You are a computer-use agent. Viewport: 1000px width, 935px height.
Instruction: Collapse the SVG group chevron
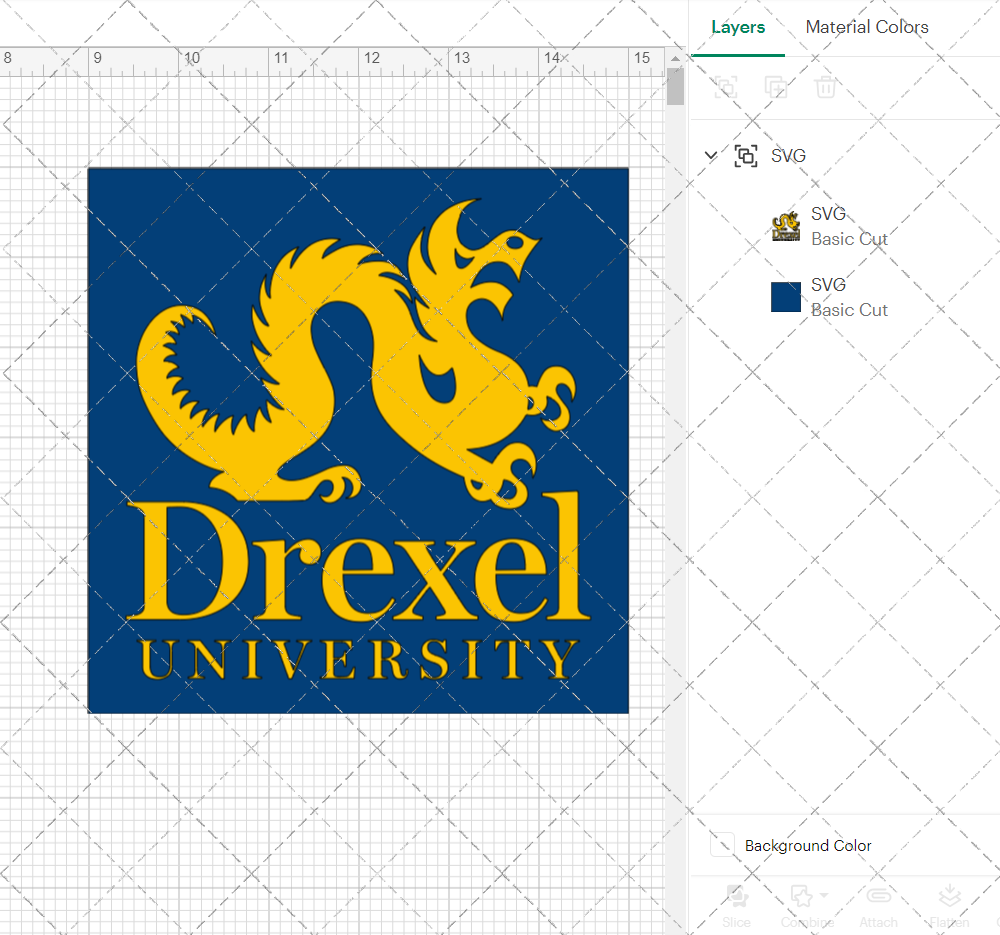pyautogui.click(x=710, y=156)
